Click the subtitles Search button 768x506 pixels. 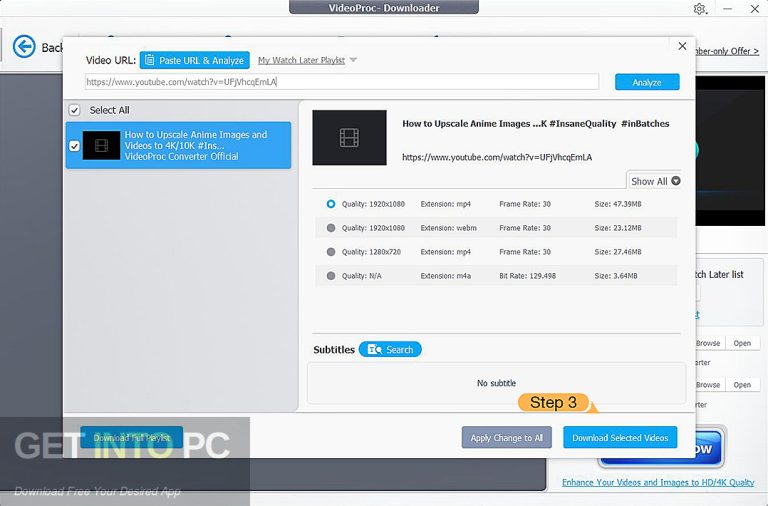click(390, 349)
